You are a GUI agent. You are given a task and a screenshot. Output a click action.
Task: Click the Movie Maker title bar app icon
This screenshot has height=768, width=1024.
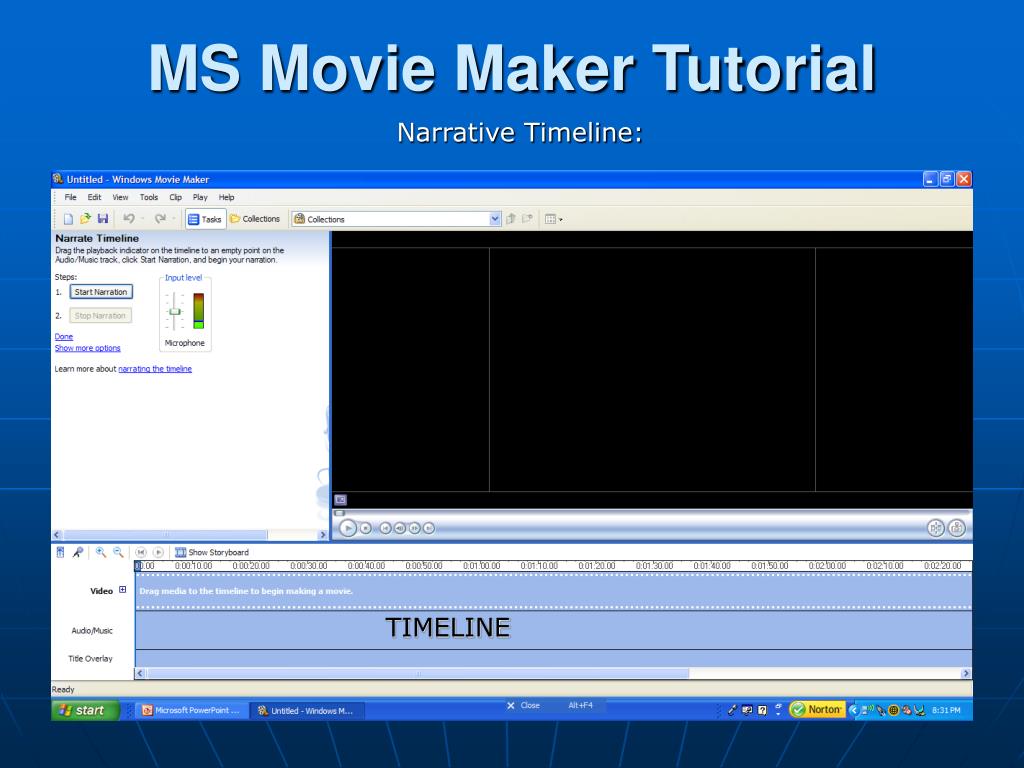[58, 178]
